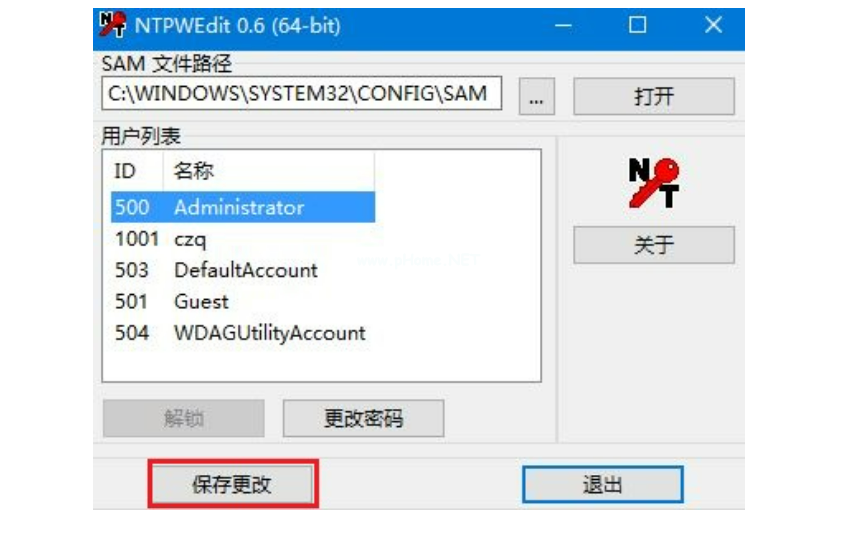Select the Guest account row
Image resolution: width=846 pixels, height=538 pixels.
pos(243,301)
